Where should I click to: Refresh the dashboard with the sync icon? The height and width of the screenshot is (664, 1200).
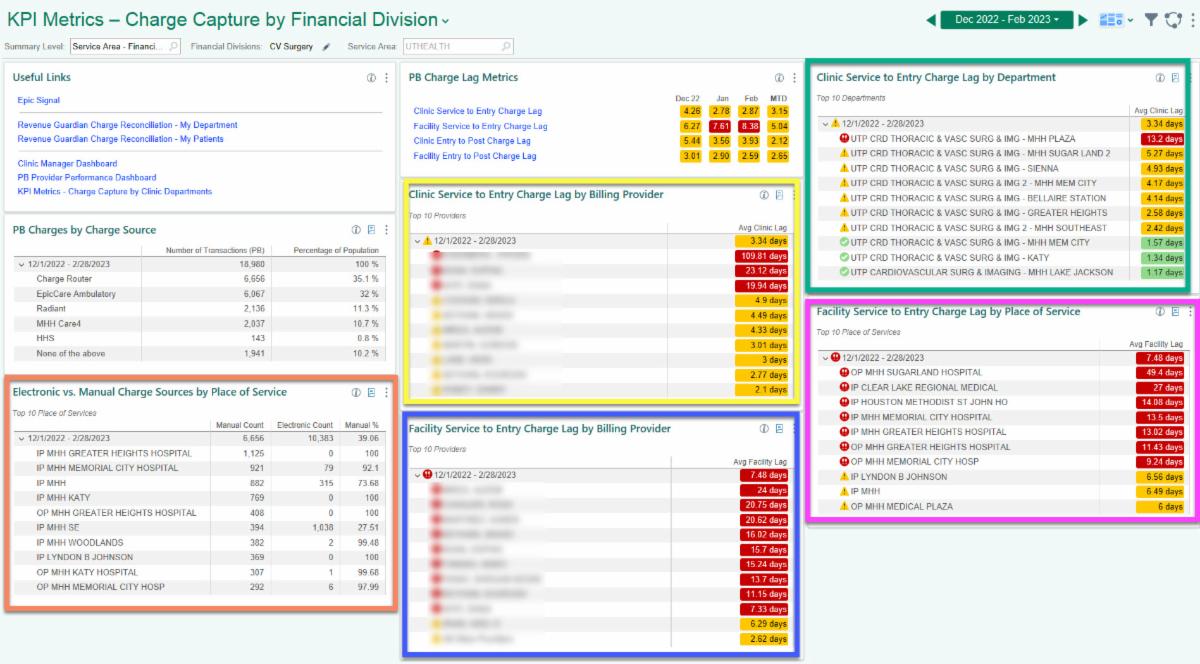1172,17
